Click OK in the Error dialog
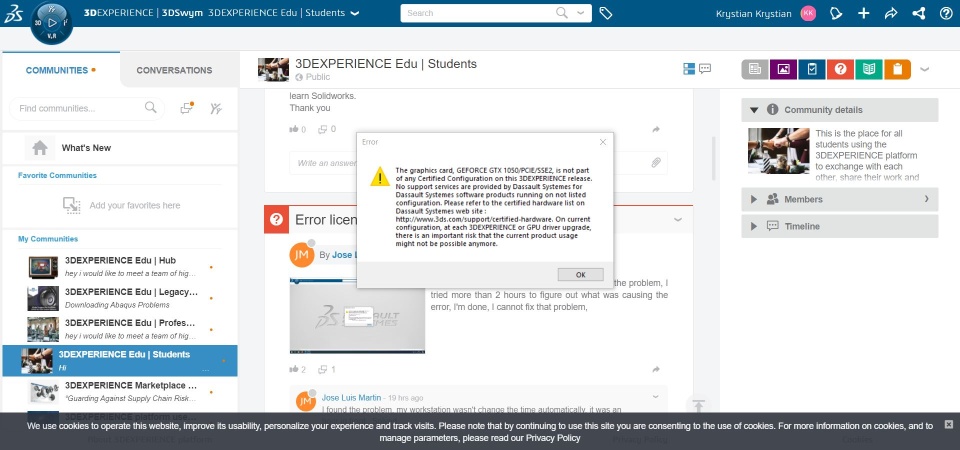This screenshot has width=960, height=450. (580, 274)
